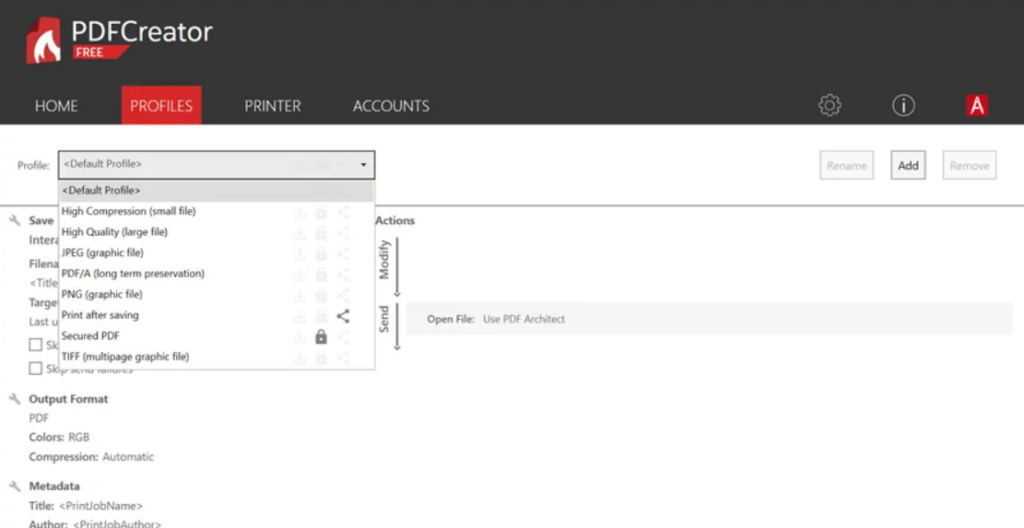Click the Send actions label
Viewport: 1024px width, 528px height.
click(x=384, y=319)
